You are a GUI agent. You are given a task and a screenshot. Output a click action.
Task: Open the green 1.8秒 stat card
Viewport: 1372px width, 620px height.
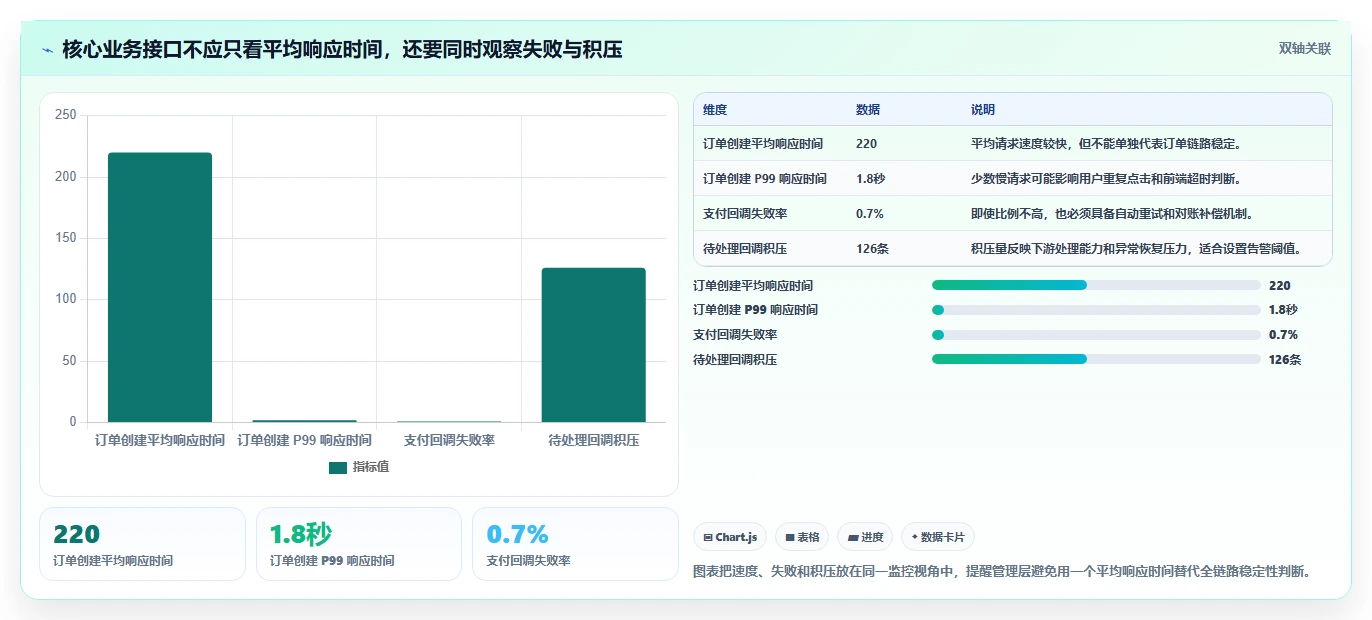point(359,544)
